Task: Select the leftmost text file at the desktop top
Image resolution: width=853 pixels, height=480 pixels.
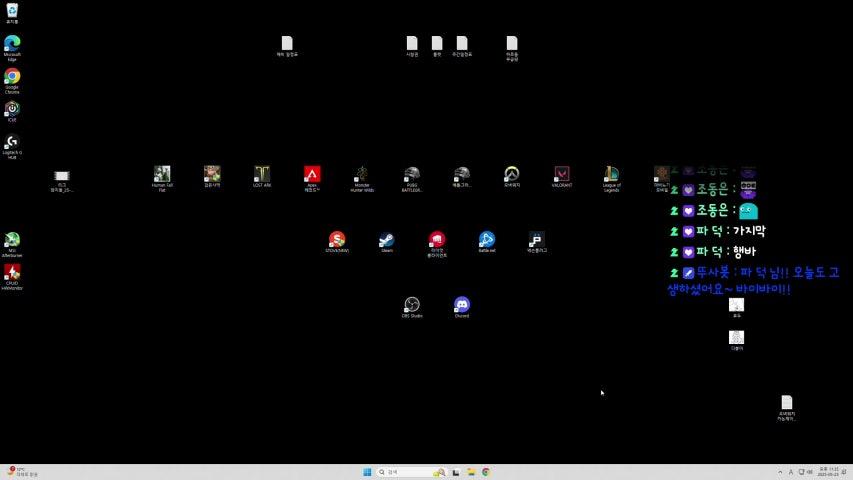Action: (287, 46)
